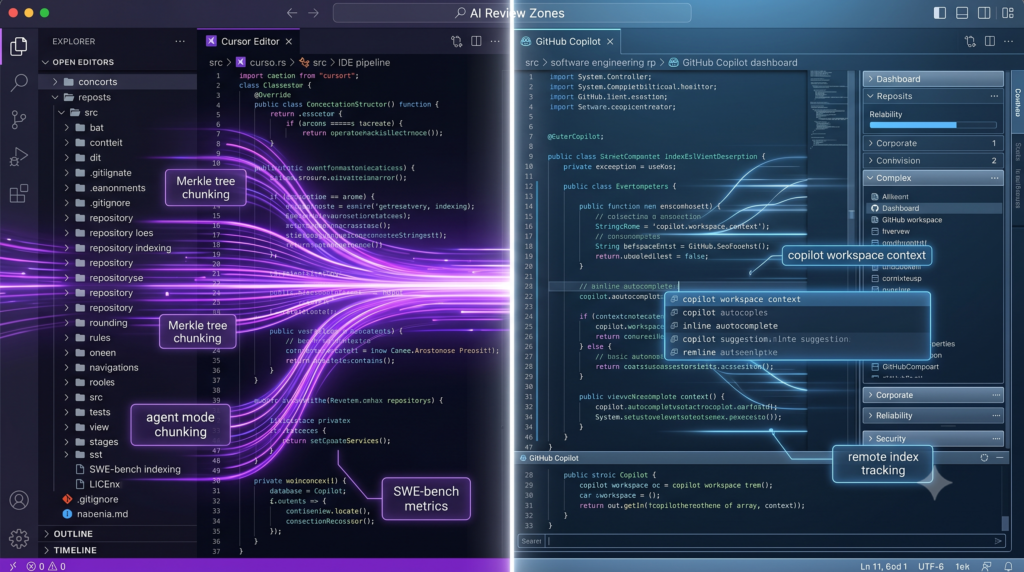This screenshot has height=572, width=1024.
Task: Toggle the primary side bar layout button
Action: 940,13
